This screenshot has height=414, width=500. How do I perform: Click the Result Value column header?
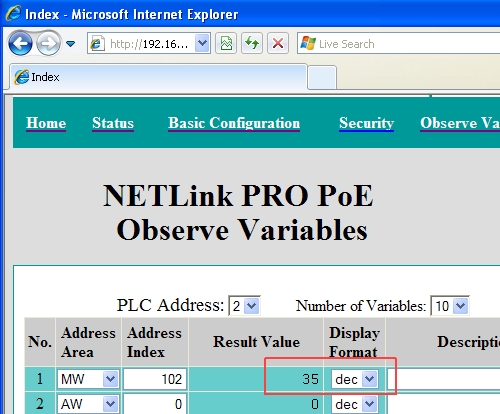[x=256, y=342]
